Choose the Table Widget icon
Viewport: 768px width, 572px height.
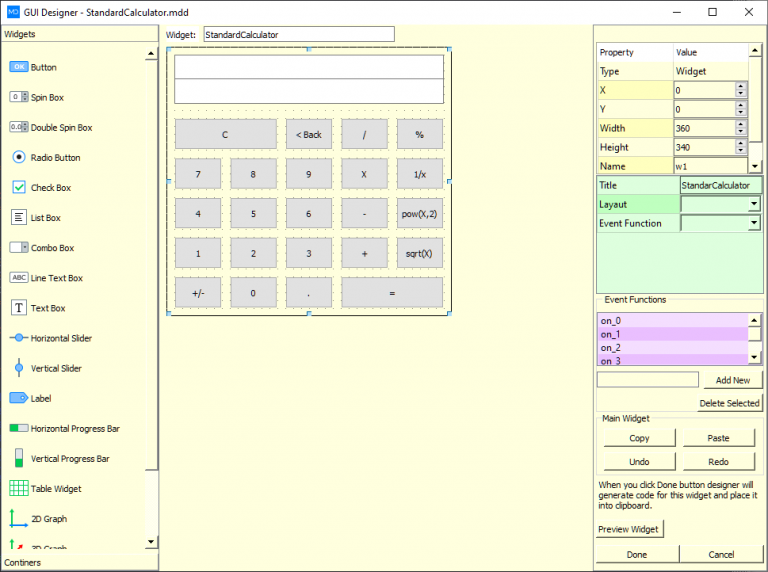point(19,488)
